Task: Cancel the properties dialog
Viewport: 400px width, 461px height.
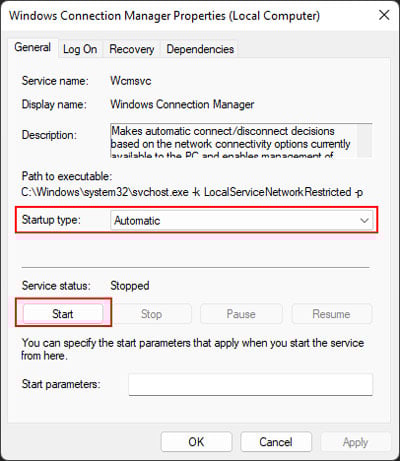Action: [276, 442]
